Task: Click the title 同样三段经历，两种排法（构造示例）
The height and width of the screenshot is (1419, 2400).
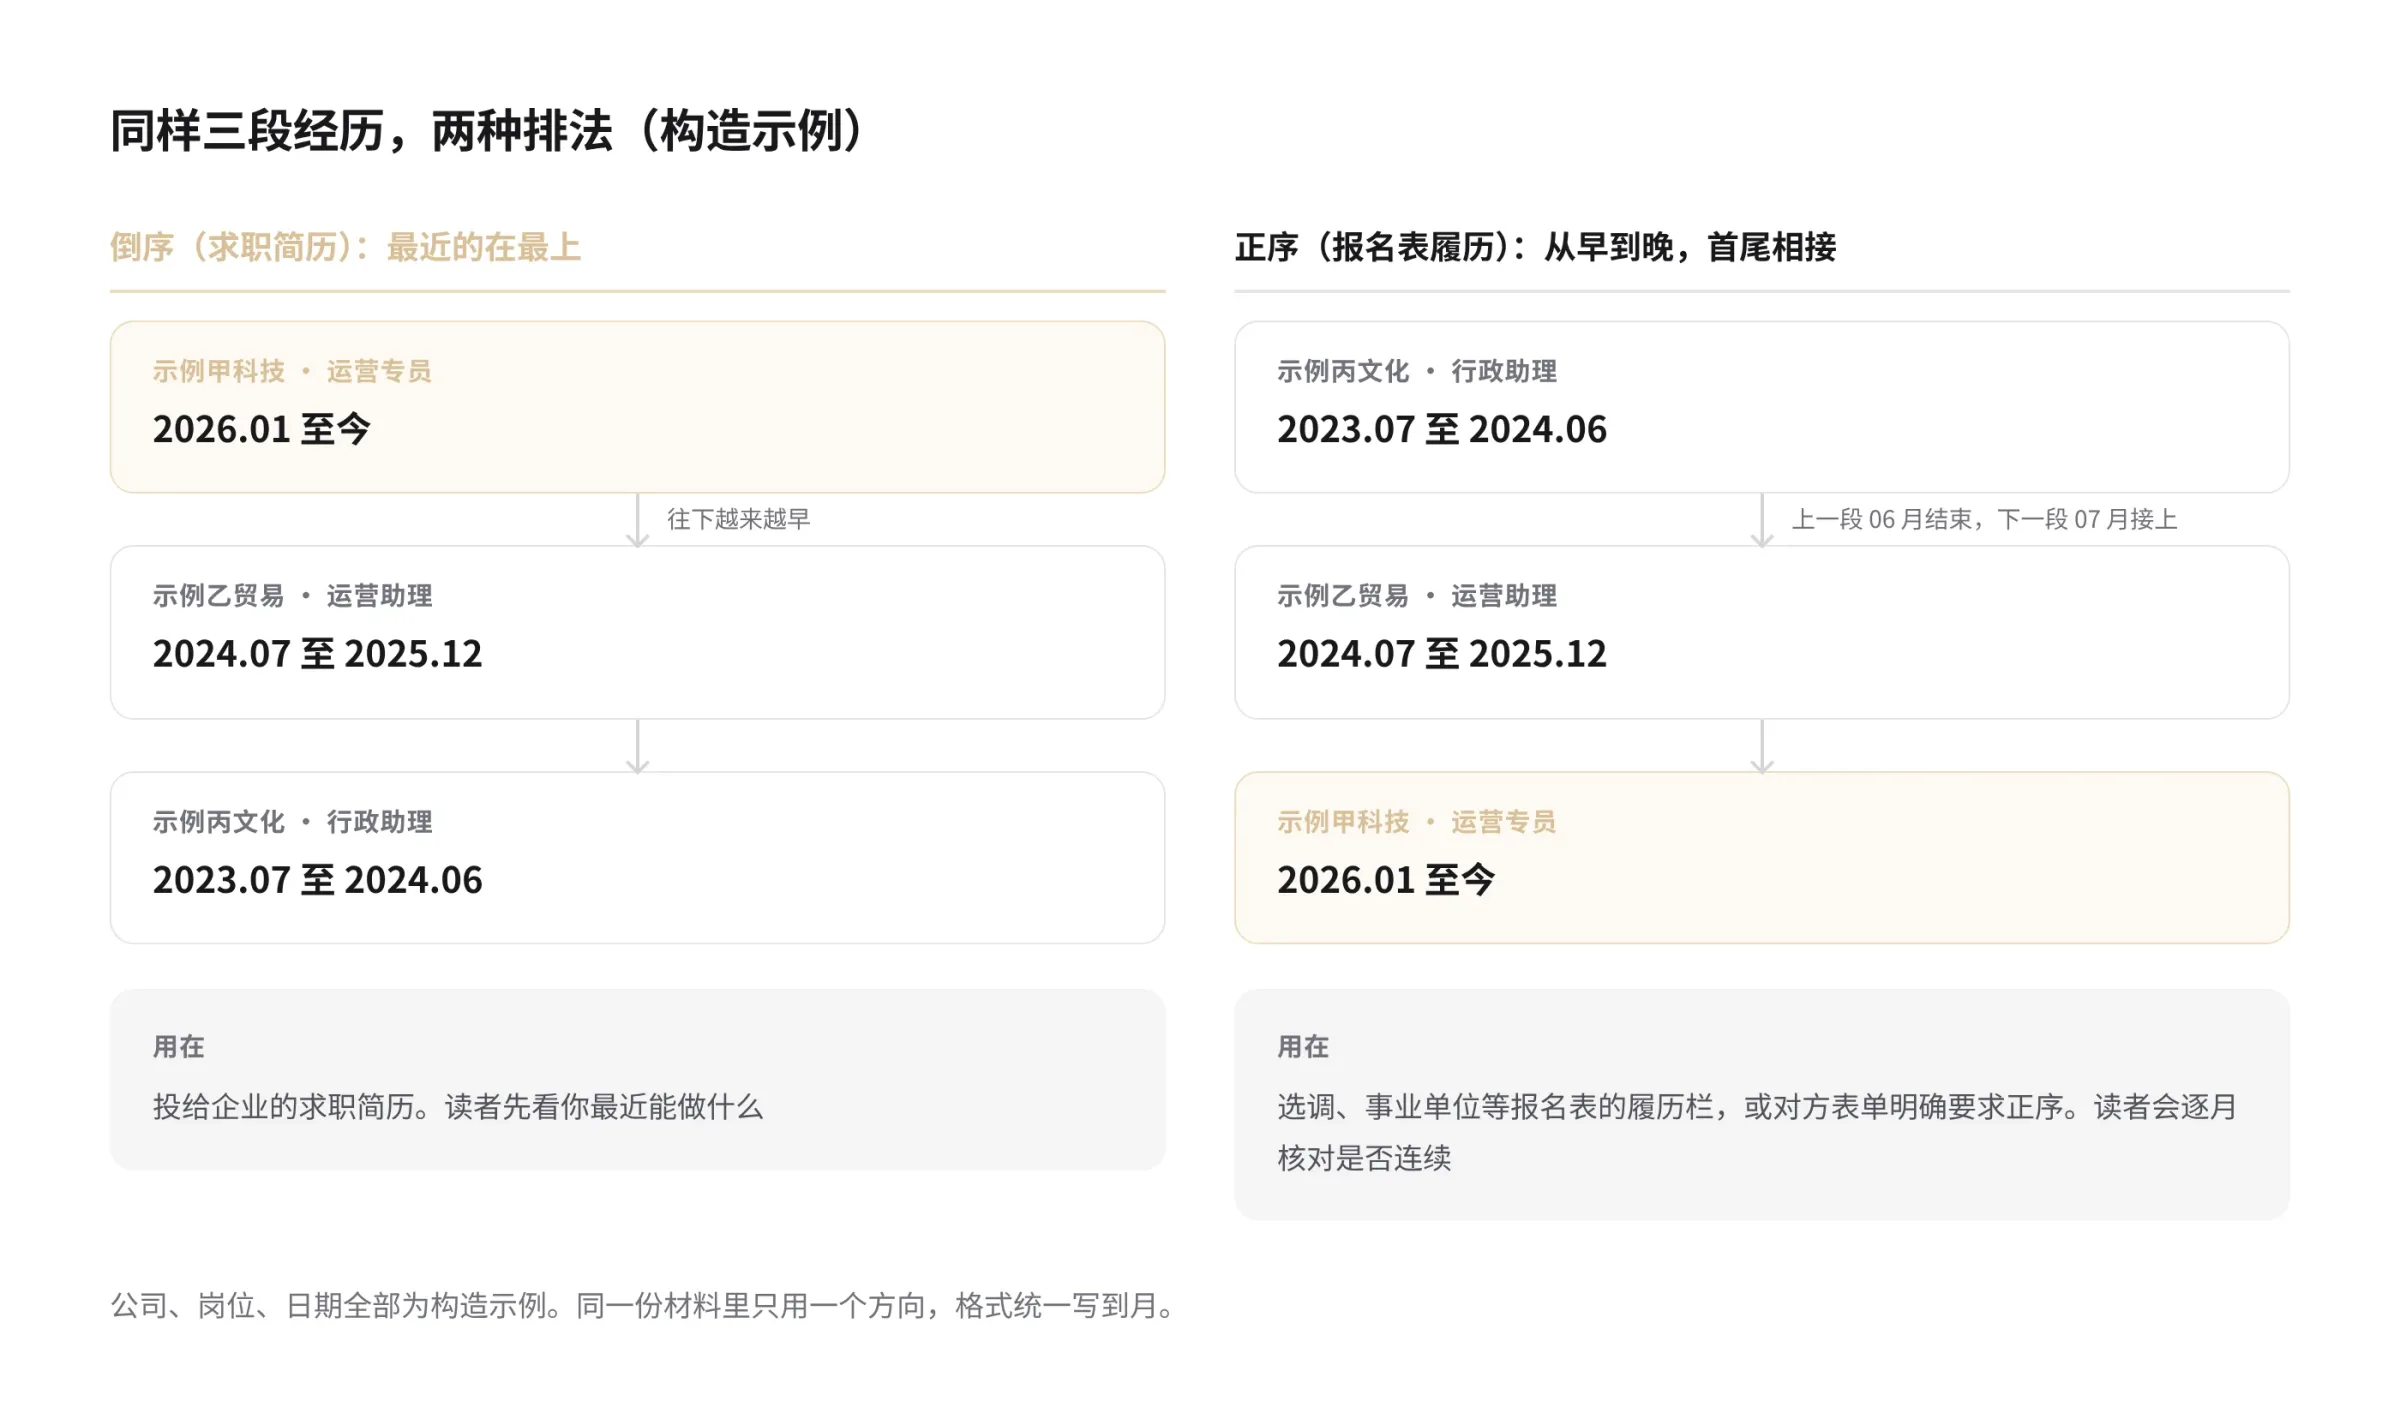Action: [x=487, y=131]
